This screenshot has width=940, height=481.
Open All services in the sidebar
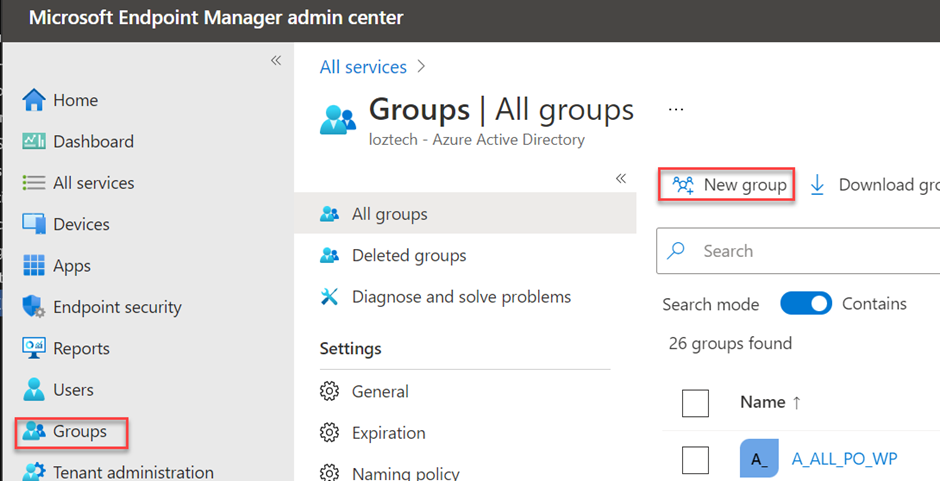click(x=94, y=183)
